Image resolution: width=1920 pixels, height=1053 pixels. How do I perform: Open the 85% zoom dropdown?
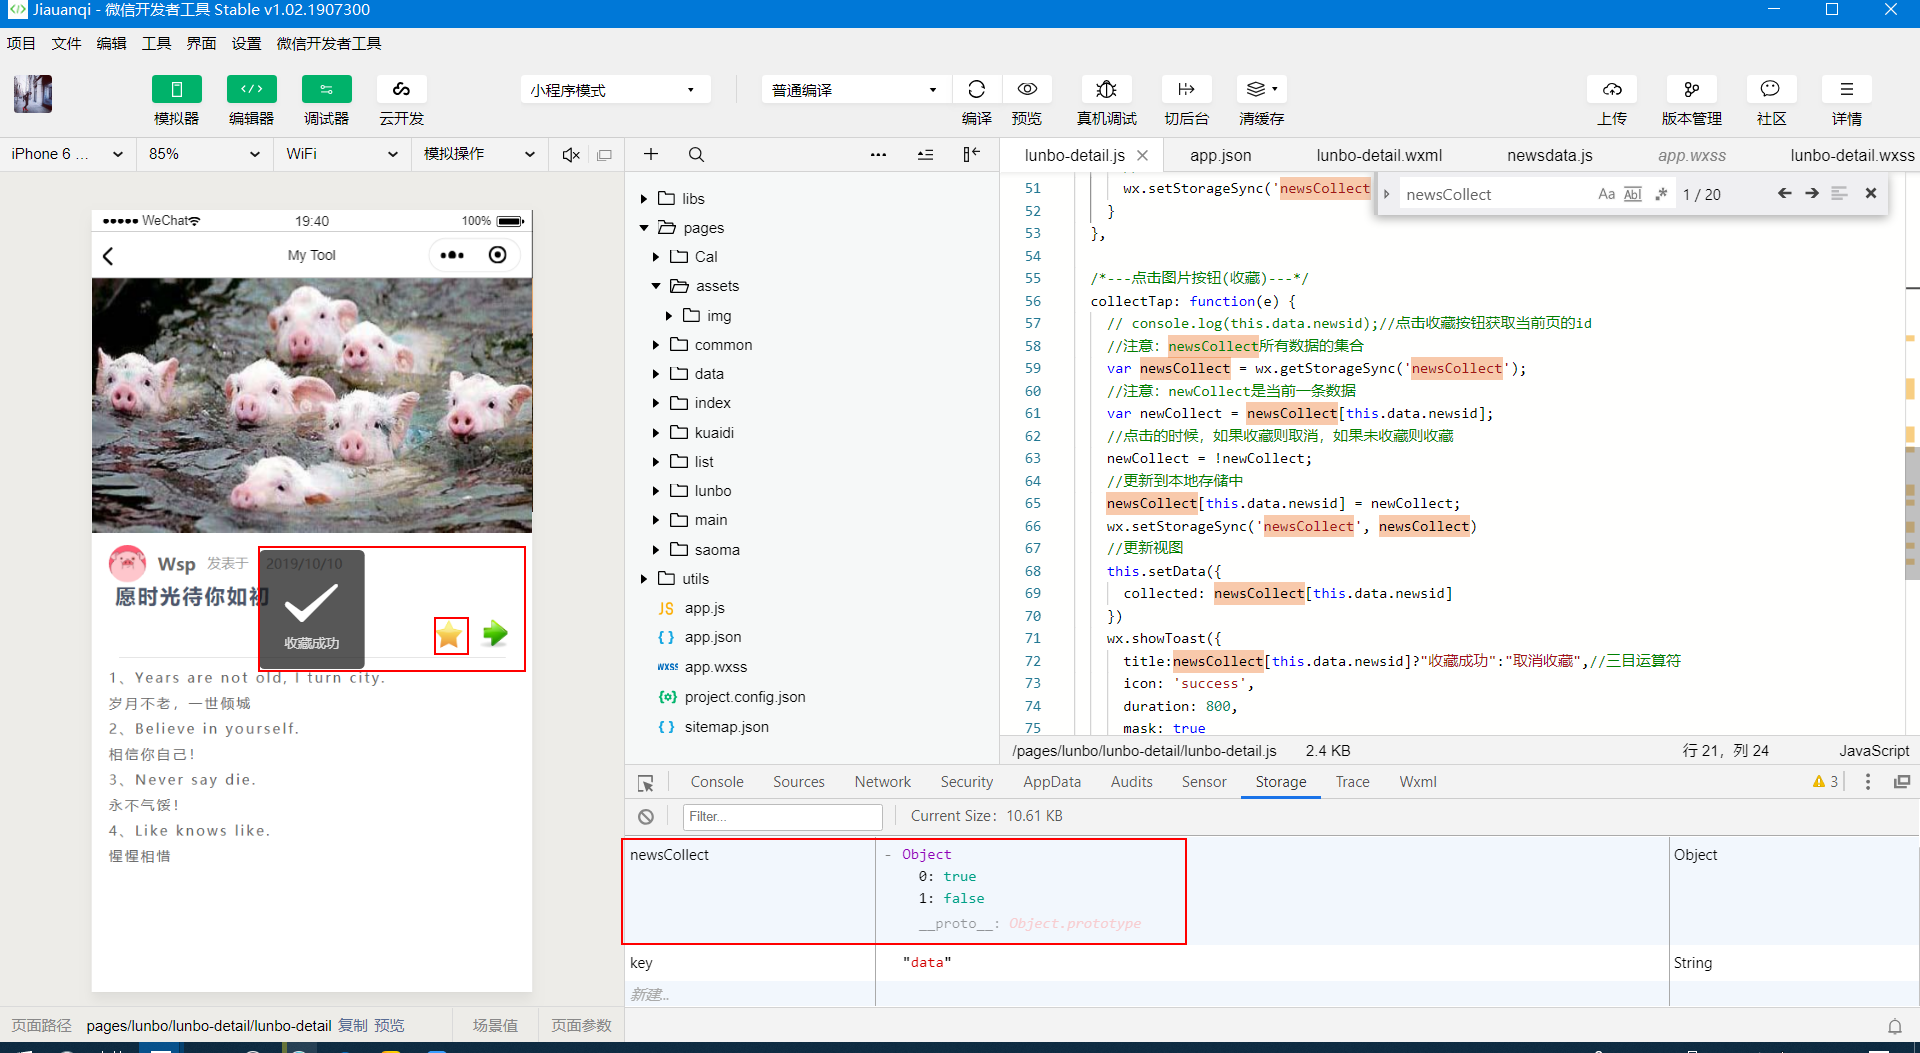(x=204, y=154)
